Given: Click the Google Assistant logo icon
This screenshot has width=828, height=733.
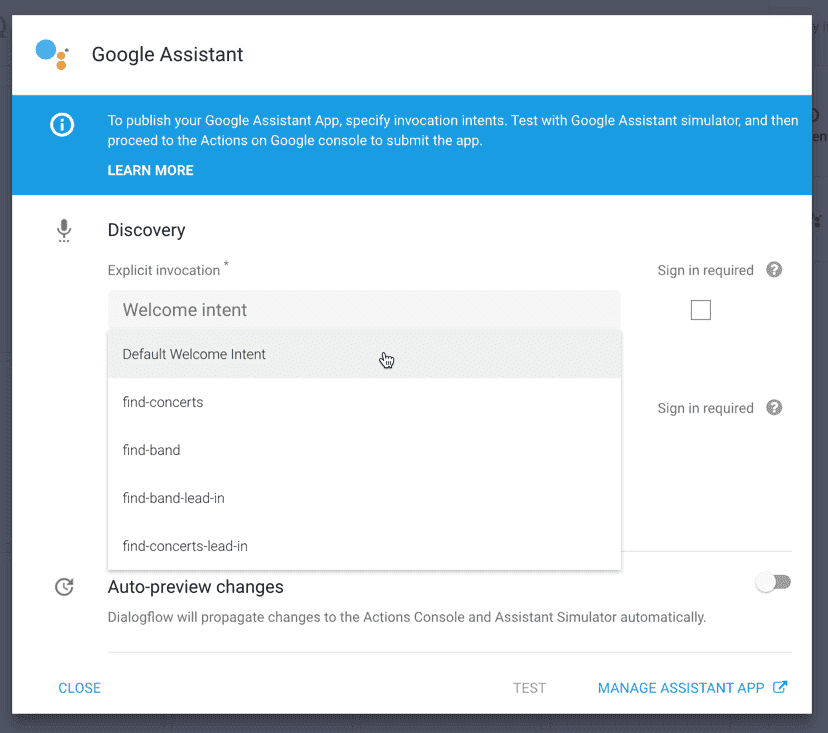Looking at the screenshot, I should (51, 55).
